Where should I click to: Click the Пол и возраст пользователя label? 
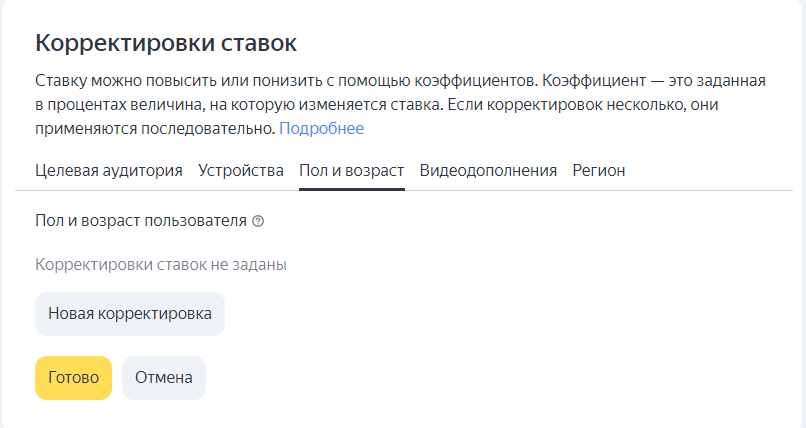tap(141, 220)
